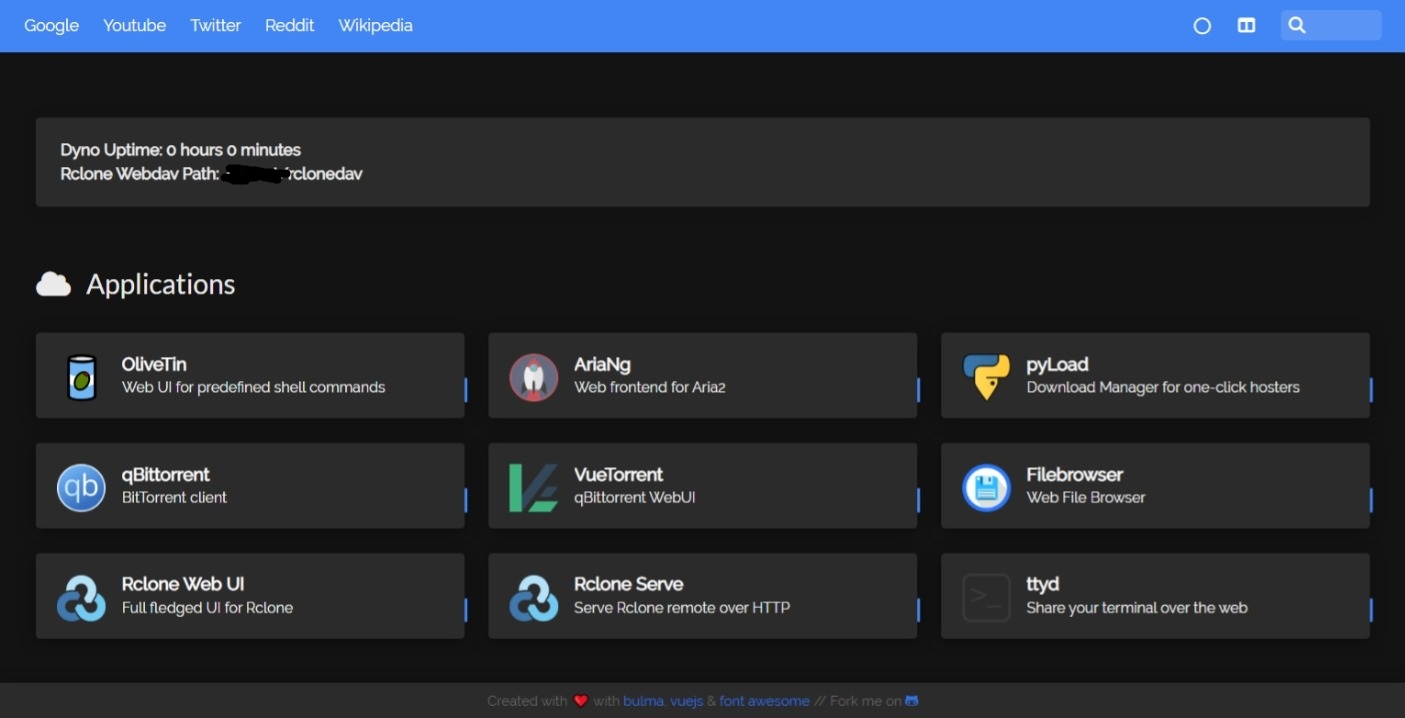Click 'Share your terminal over the web' text
The image size is (1405, 718).
[1137, 607]
